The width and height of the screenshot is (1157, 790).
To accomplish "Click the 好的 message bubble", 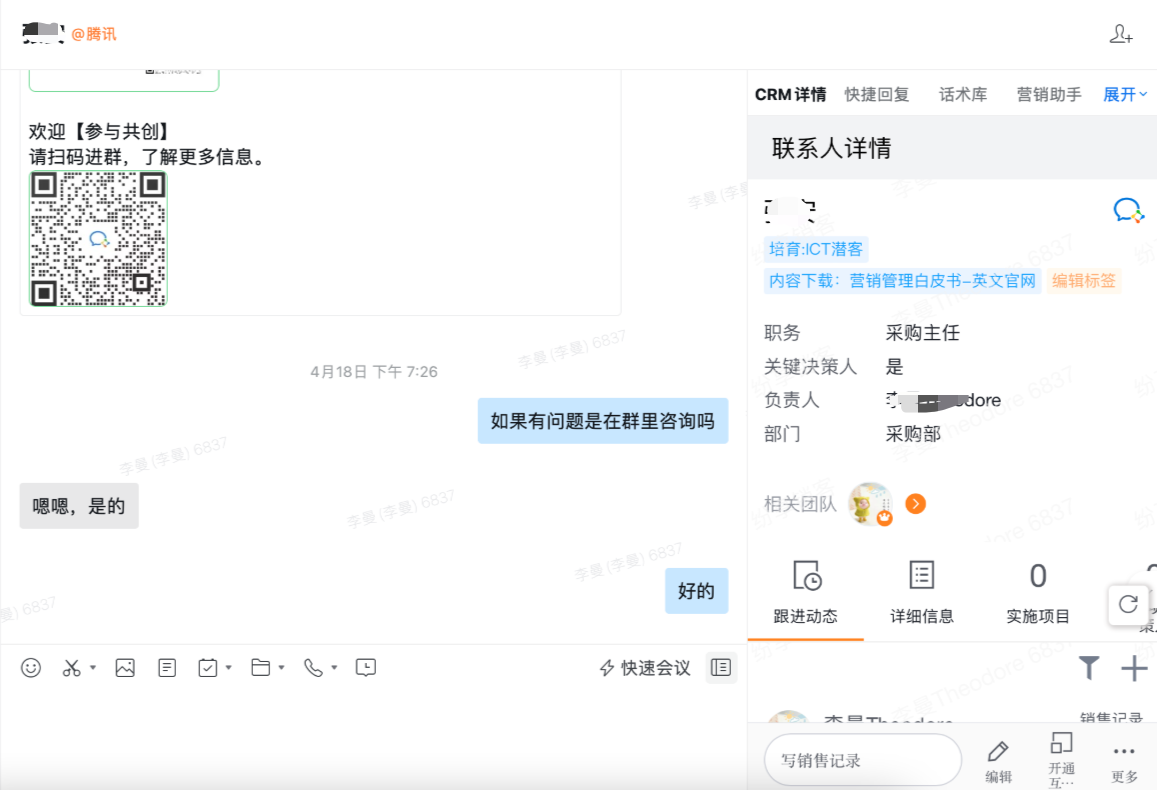I will tap(697, 591).
